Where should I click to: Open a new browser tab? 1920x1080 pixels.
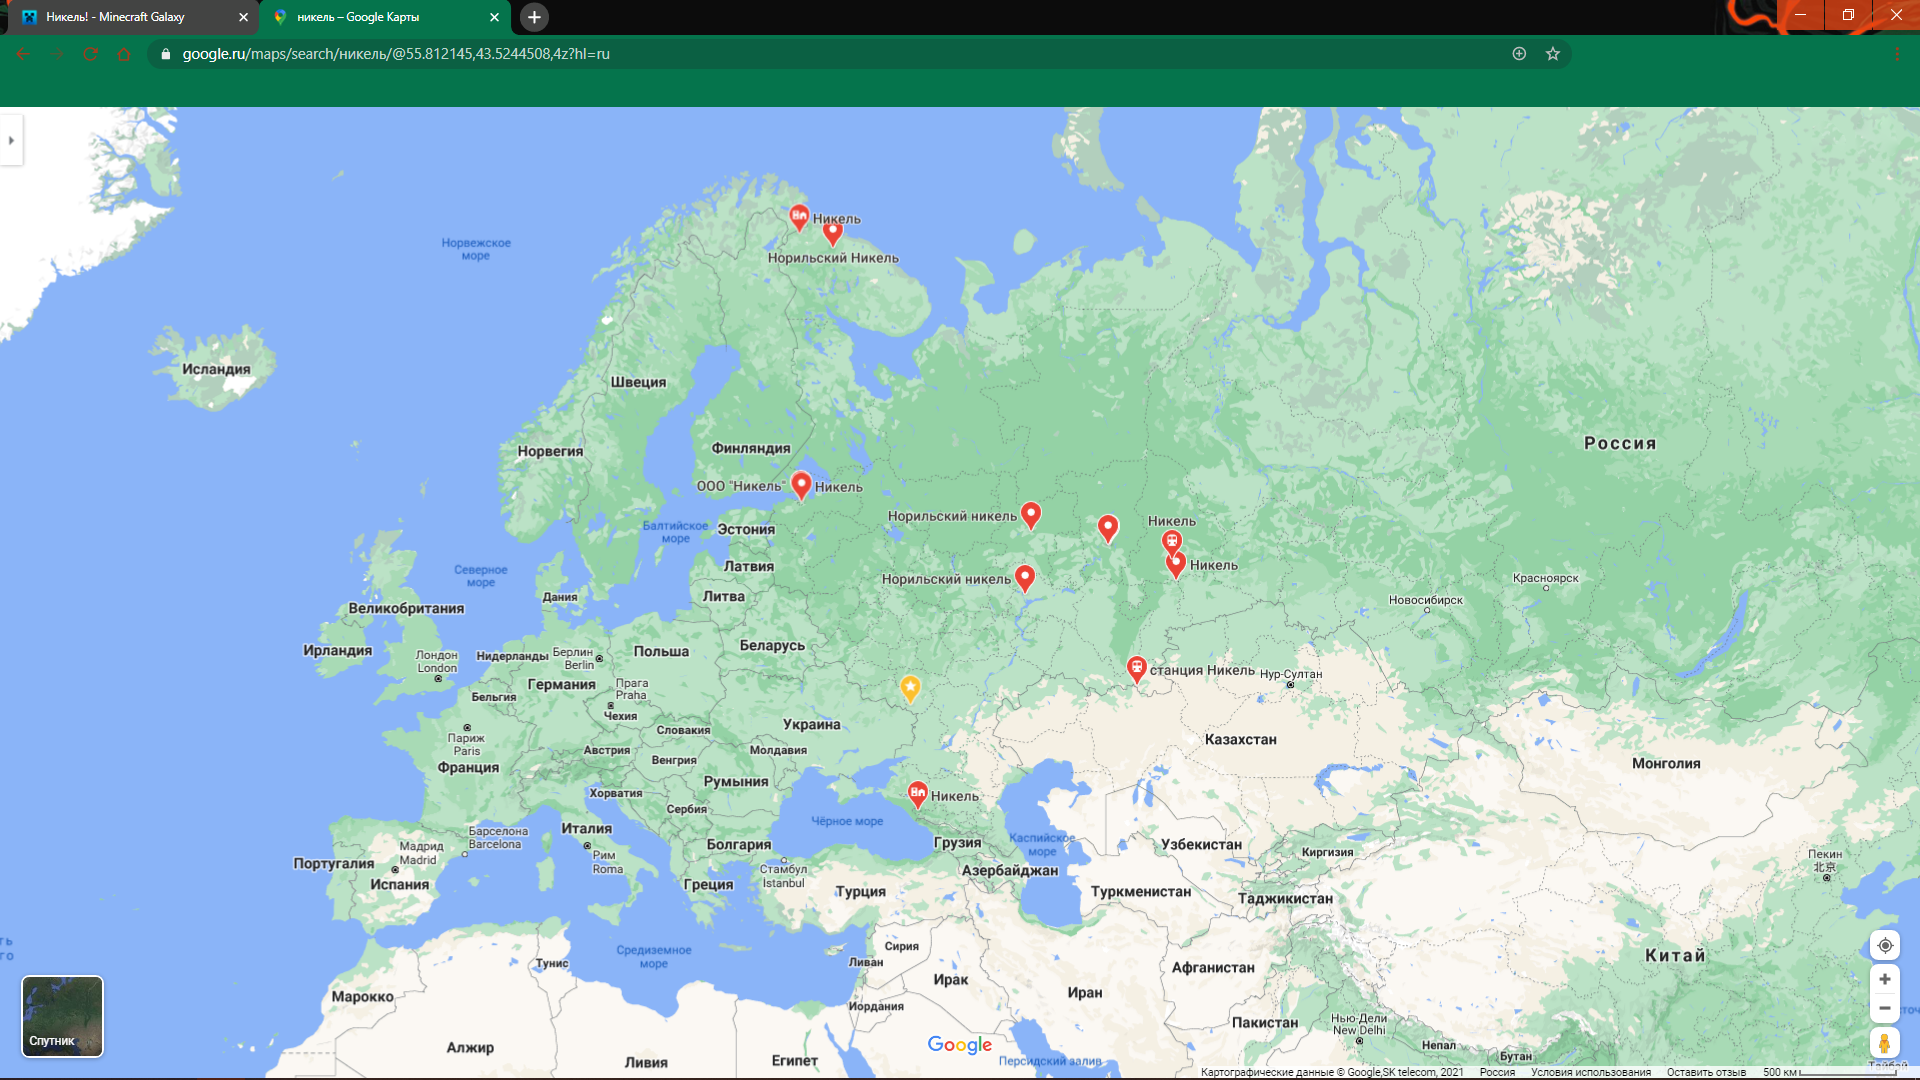[534, 17]
